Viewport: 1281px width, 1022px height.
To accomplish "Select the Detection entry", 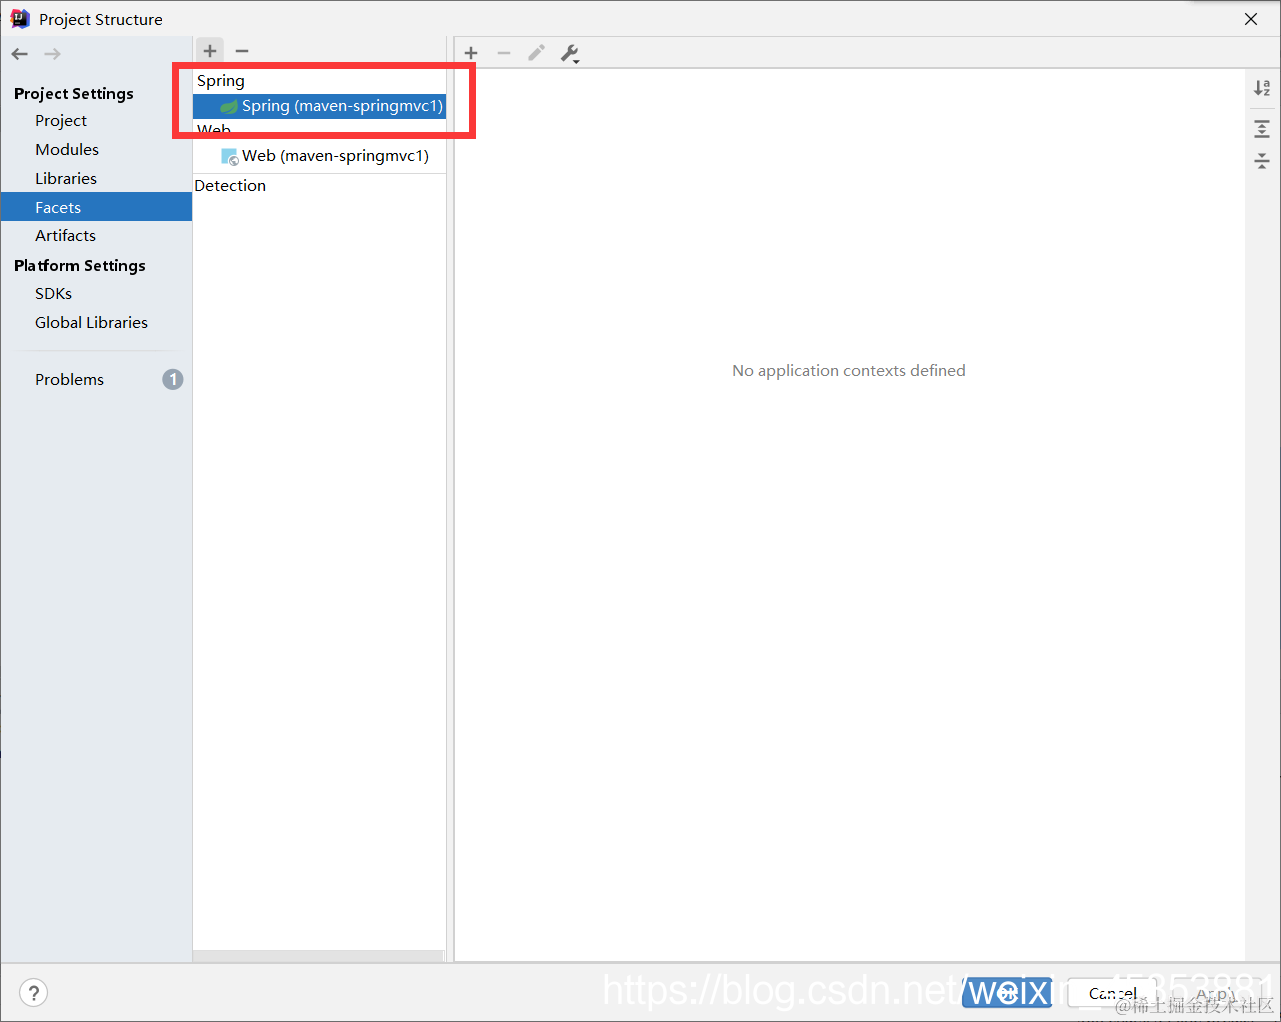I will pos(230,186).
